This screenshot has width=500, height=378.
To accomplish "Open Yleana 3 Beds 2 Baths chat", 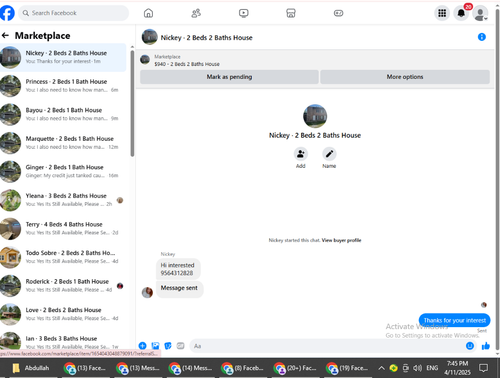I will tap(63, 200).
